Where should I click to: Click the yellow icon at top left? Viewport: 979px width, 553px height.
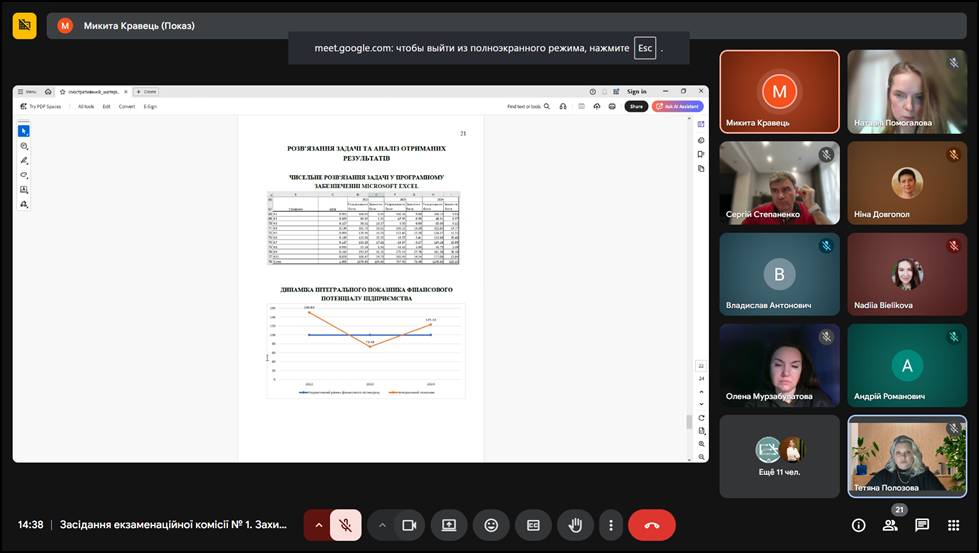click(x=25, y=25)
